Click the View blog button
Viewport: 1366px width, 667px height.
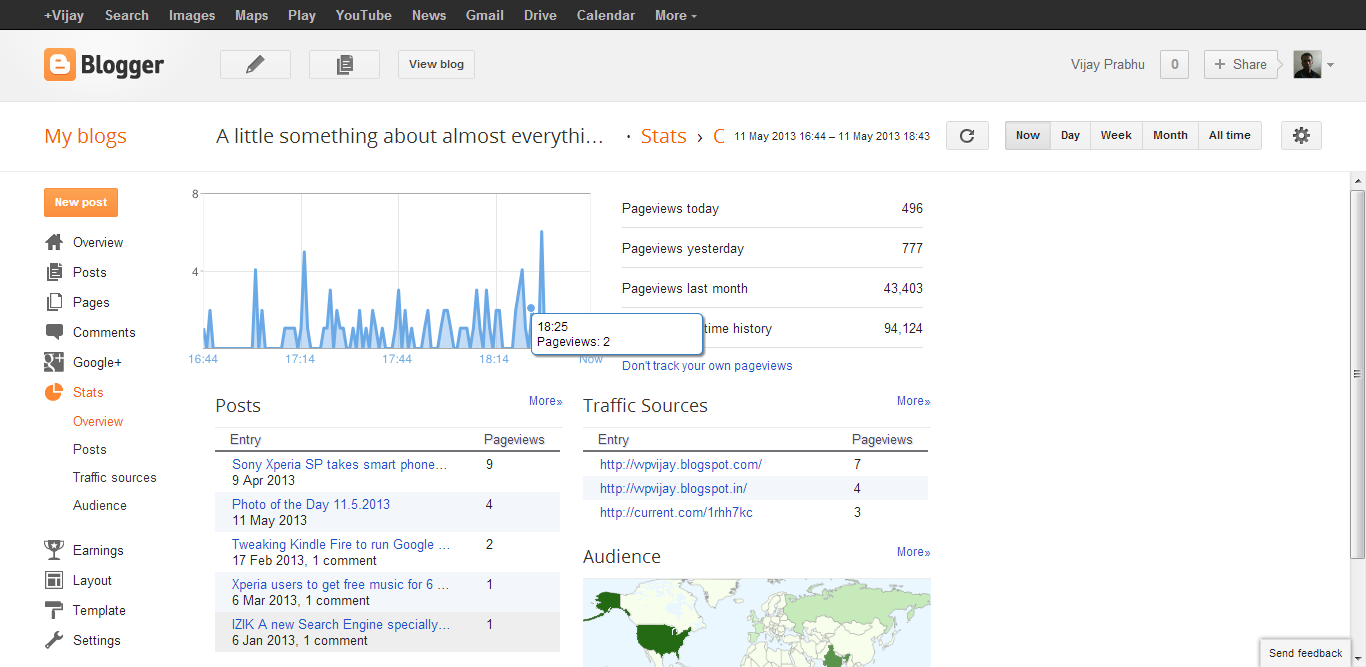[x=436, y=64]
